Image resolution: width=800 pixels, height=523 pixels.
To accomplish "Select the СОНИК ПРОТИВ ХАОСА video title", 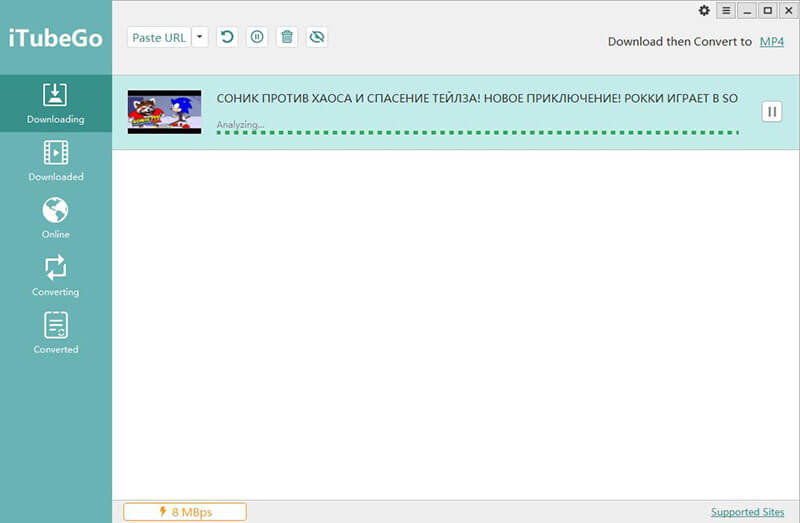I will pos(477,98).
